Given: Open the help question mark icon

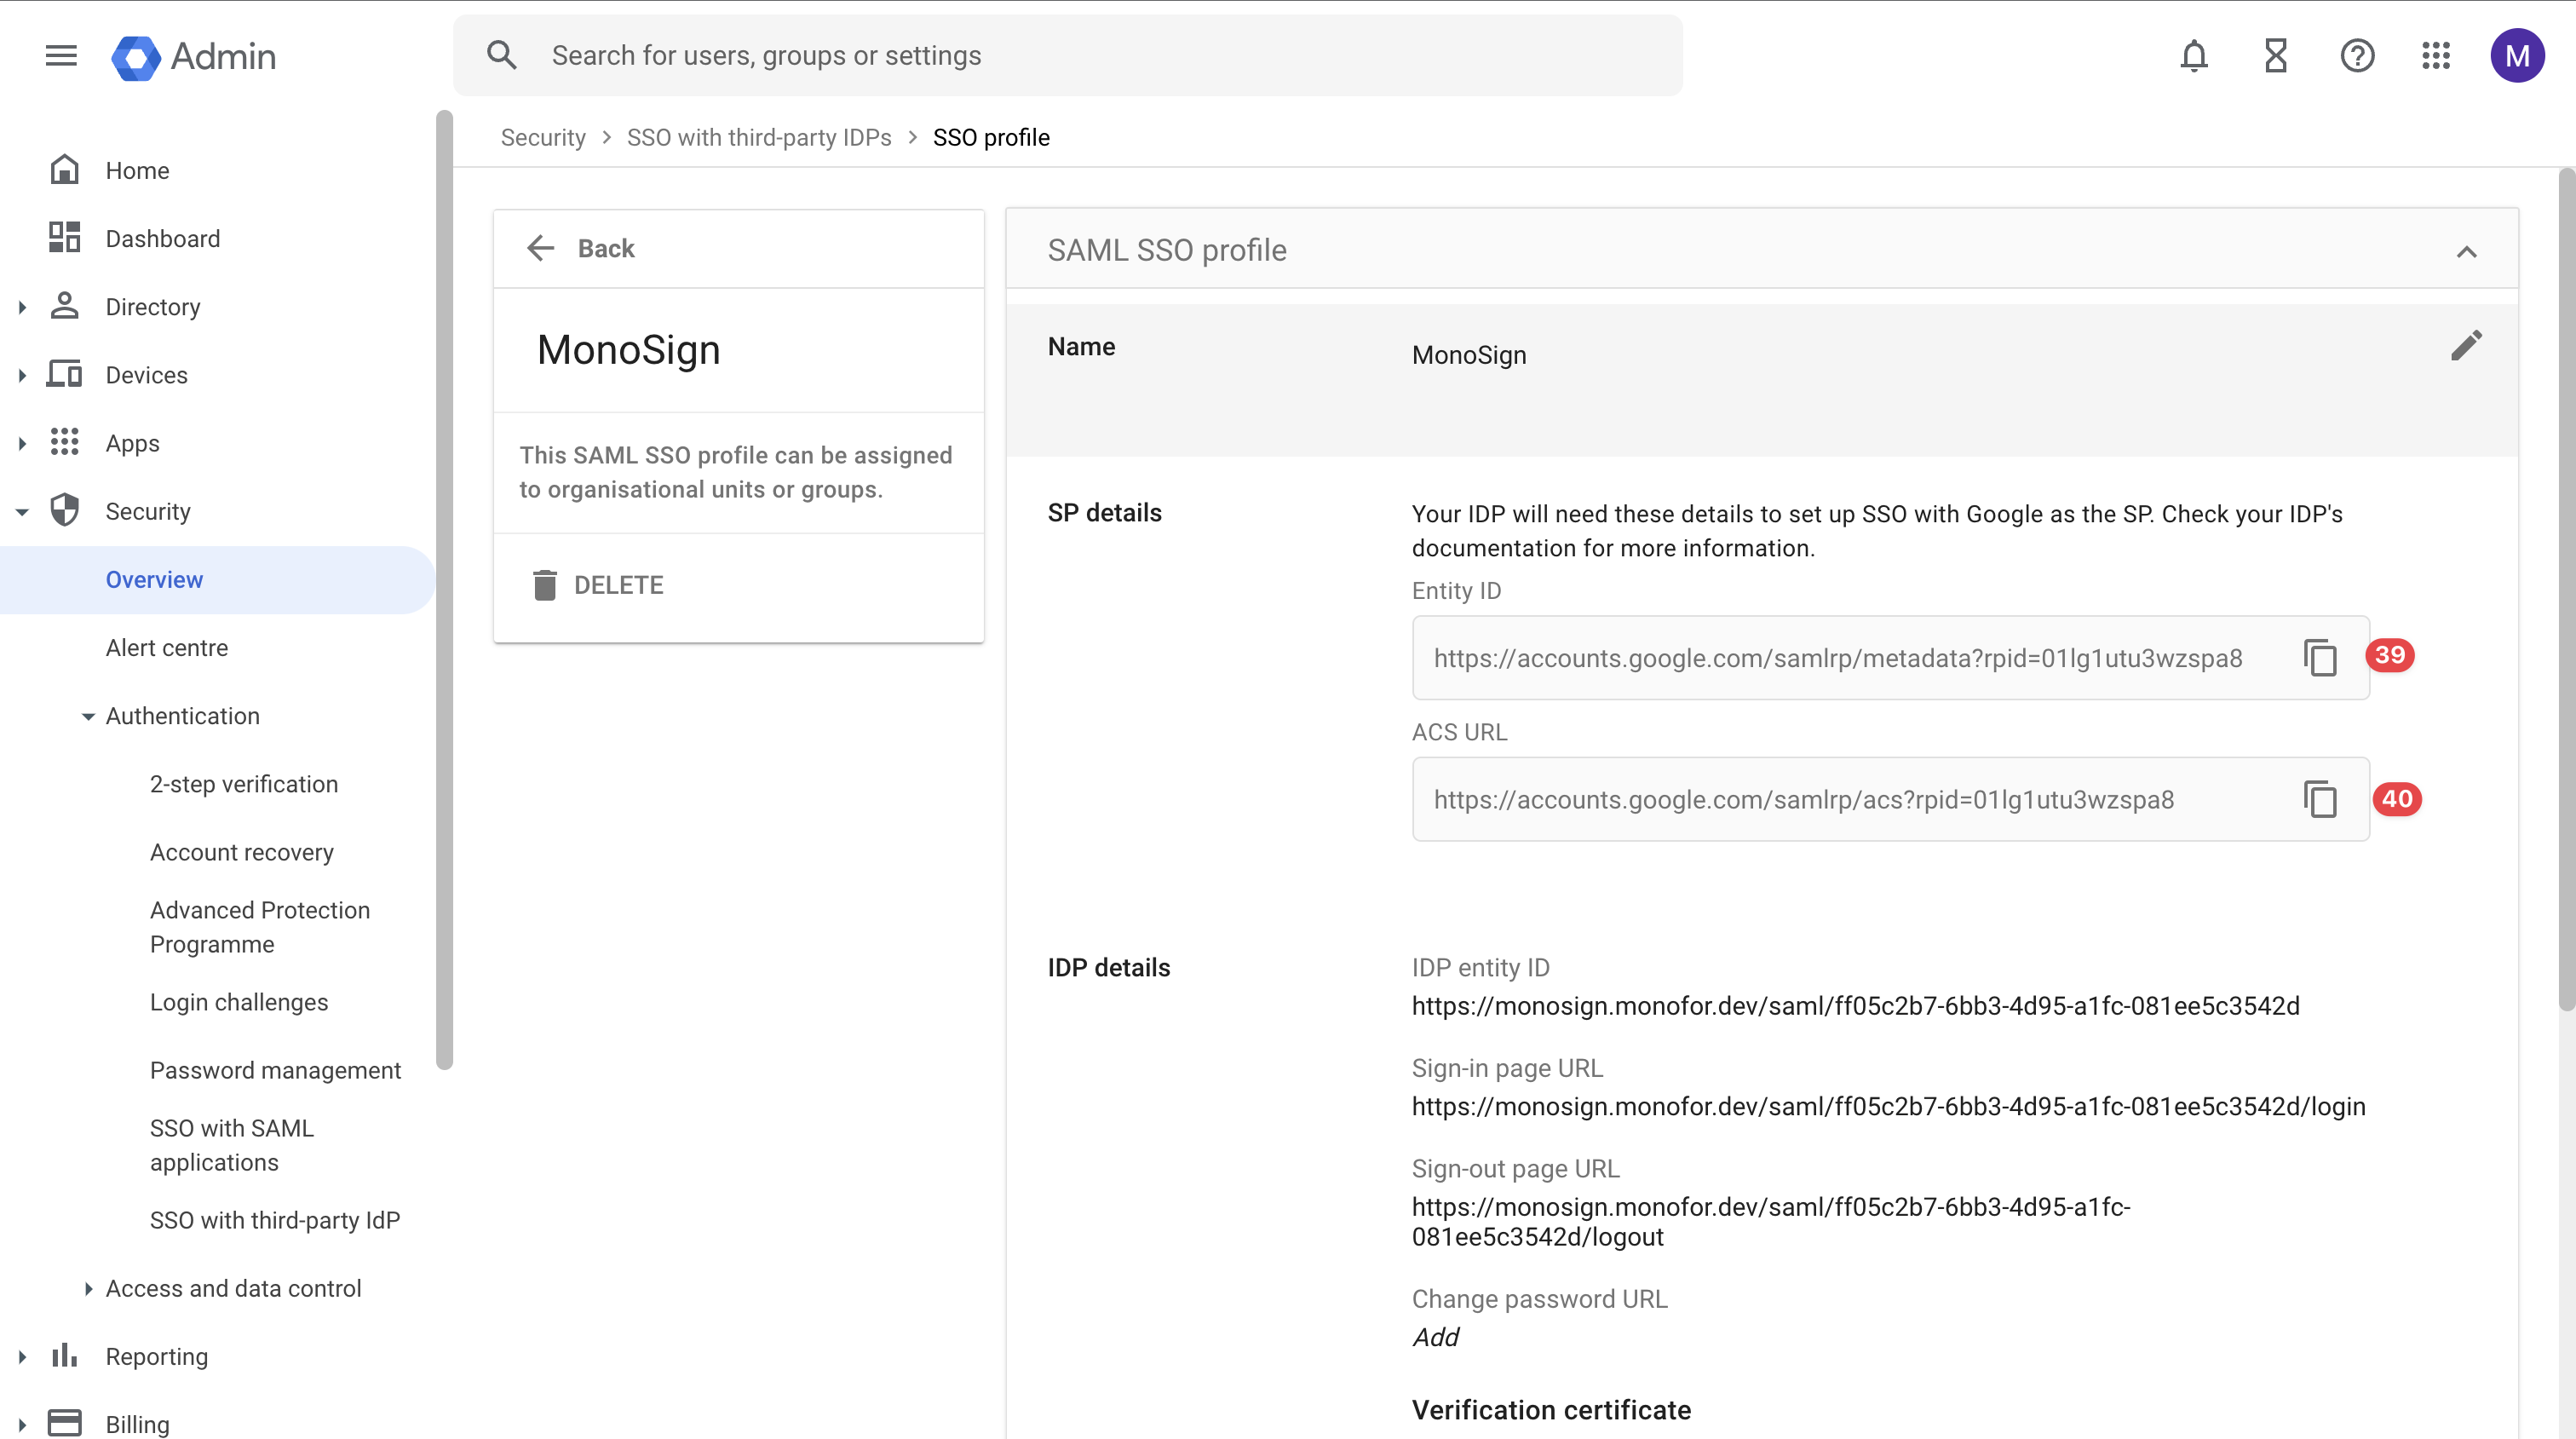Looking at the screenshot, I should pyautogui.click(x=2356, y=56).
